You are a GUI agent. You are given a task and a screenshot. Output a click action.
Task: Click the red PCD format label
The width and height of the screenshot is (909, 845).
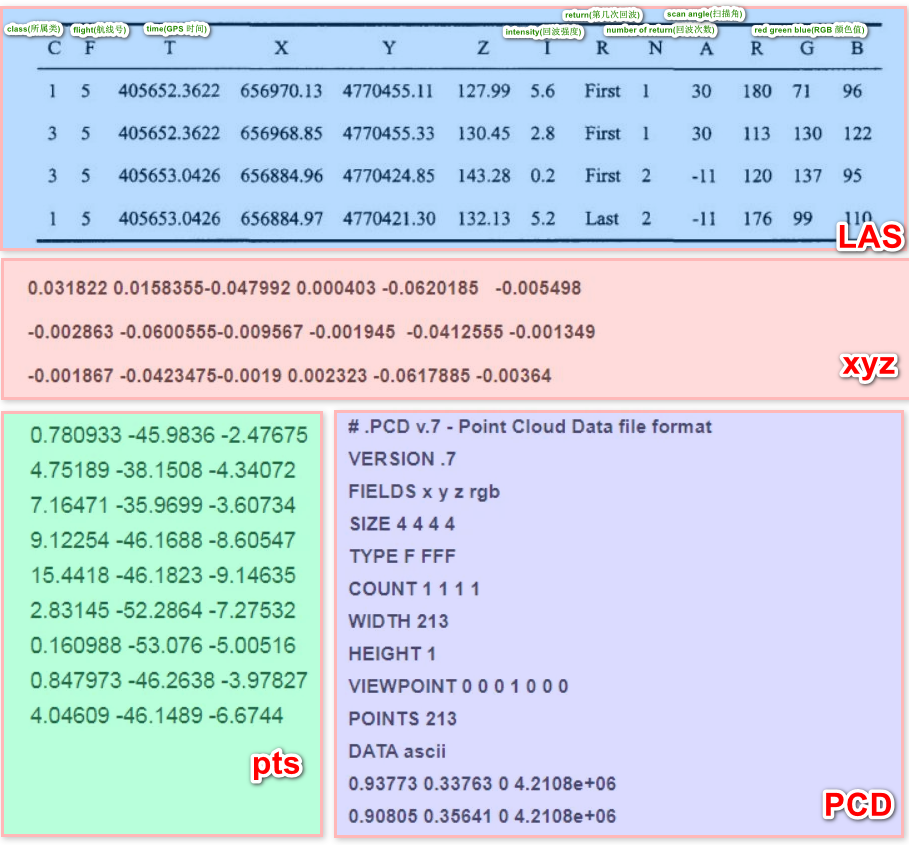pos(857,805)
